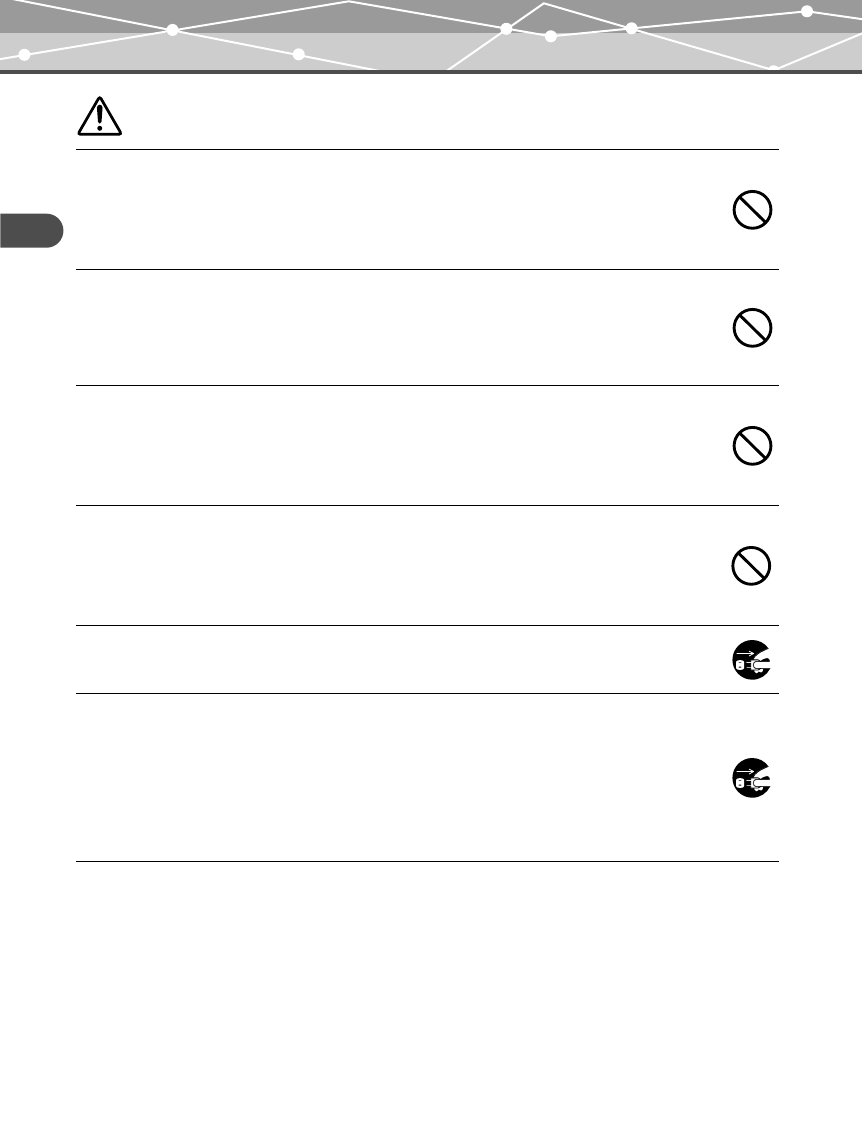
Task: Select the middle dot of the central header cluster
Action: [x=551, y=36]
